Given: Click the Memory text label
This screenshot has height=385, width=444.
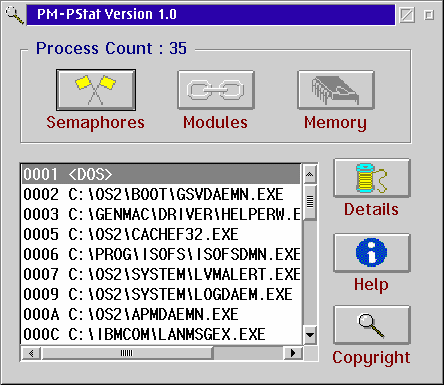Looking at the screenshot, I should click(335, 123).
